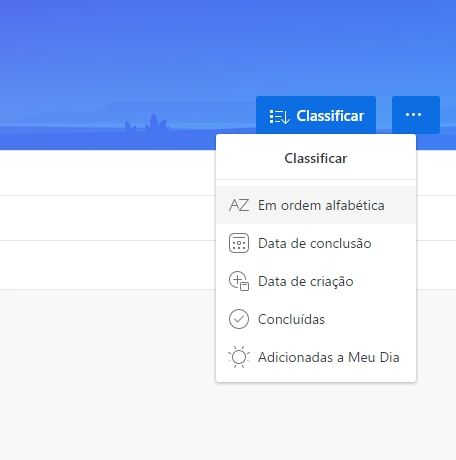
Task: Click the Classificar menu header text
Action: (x=316, y=158)
